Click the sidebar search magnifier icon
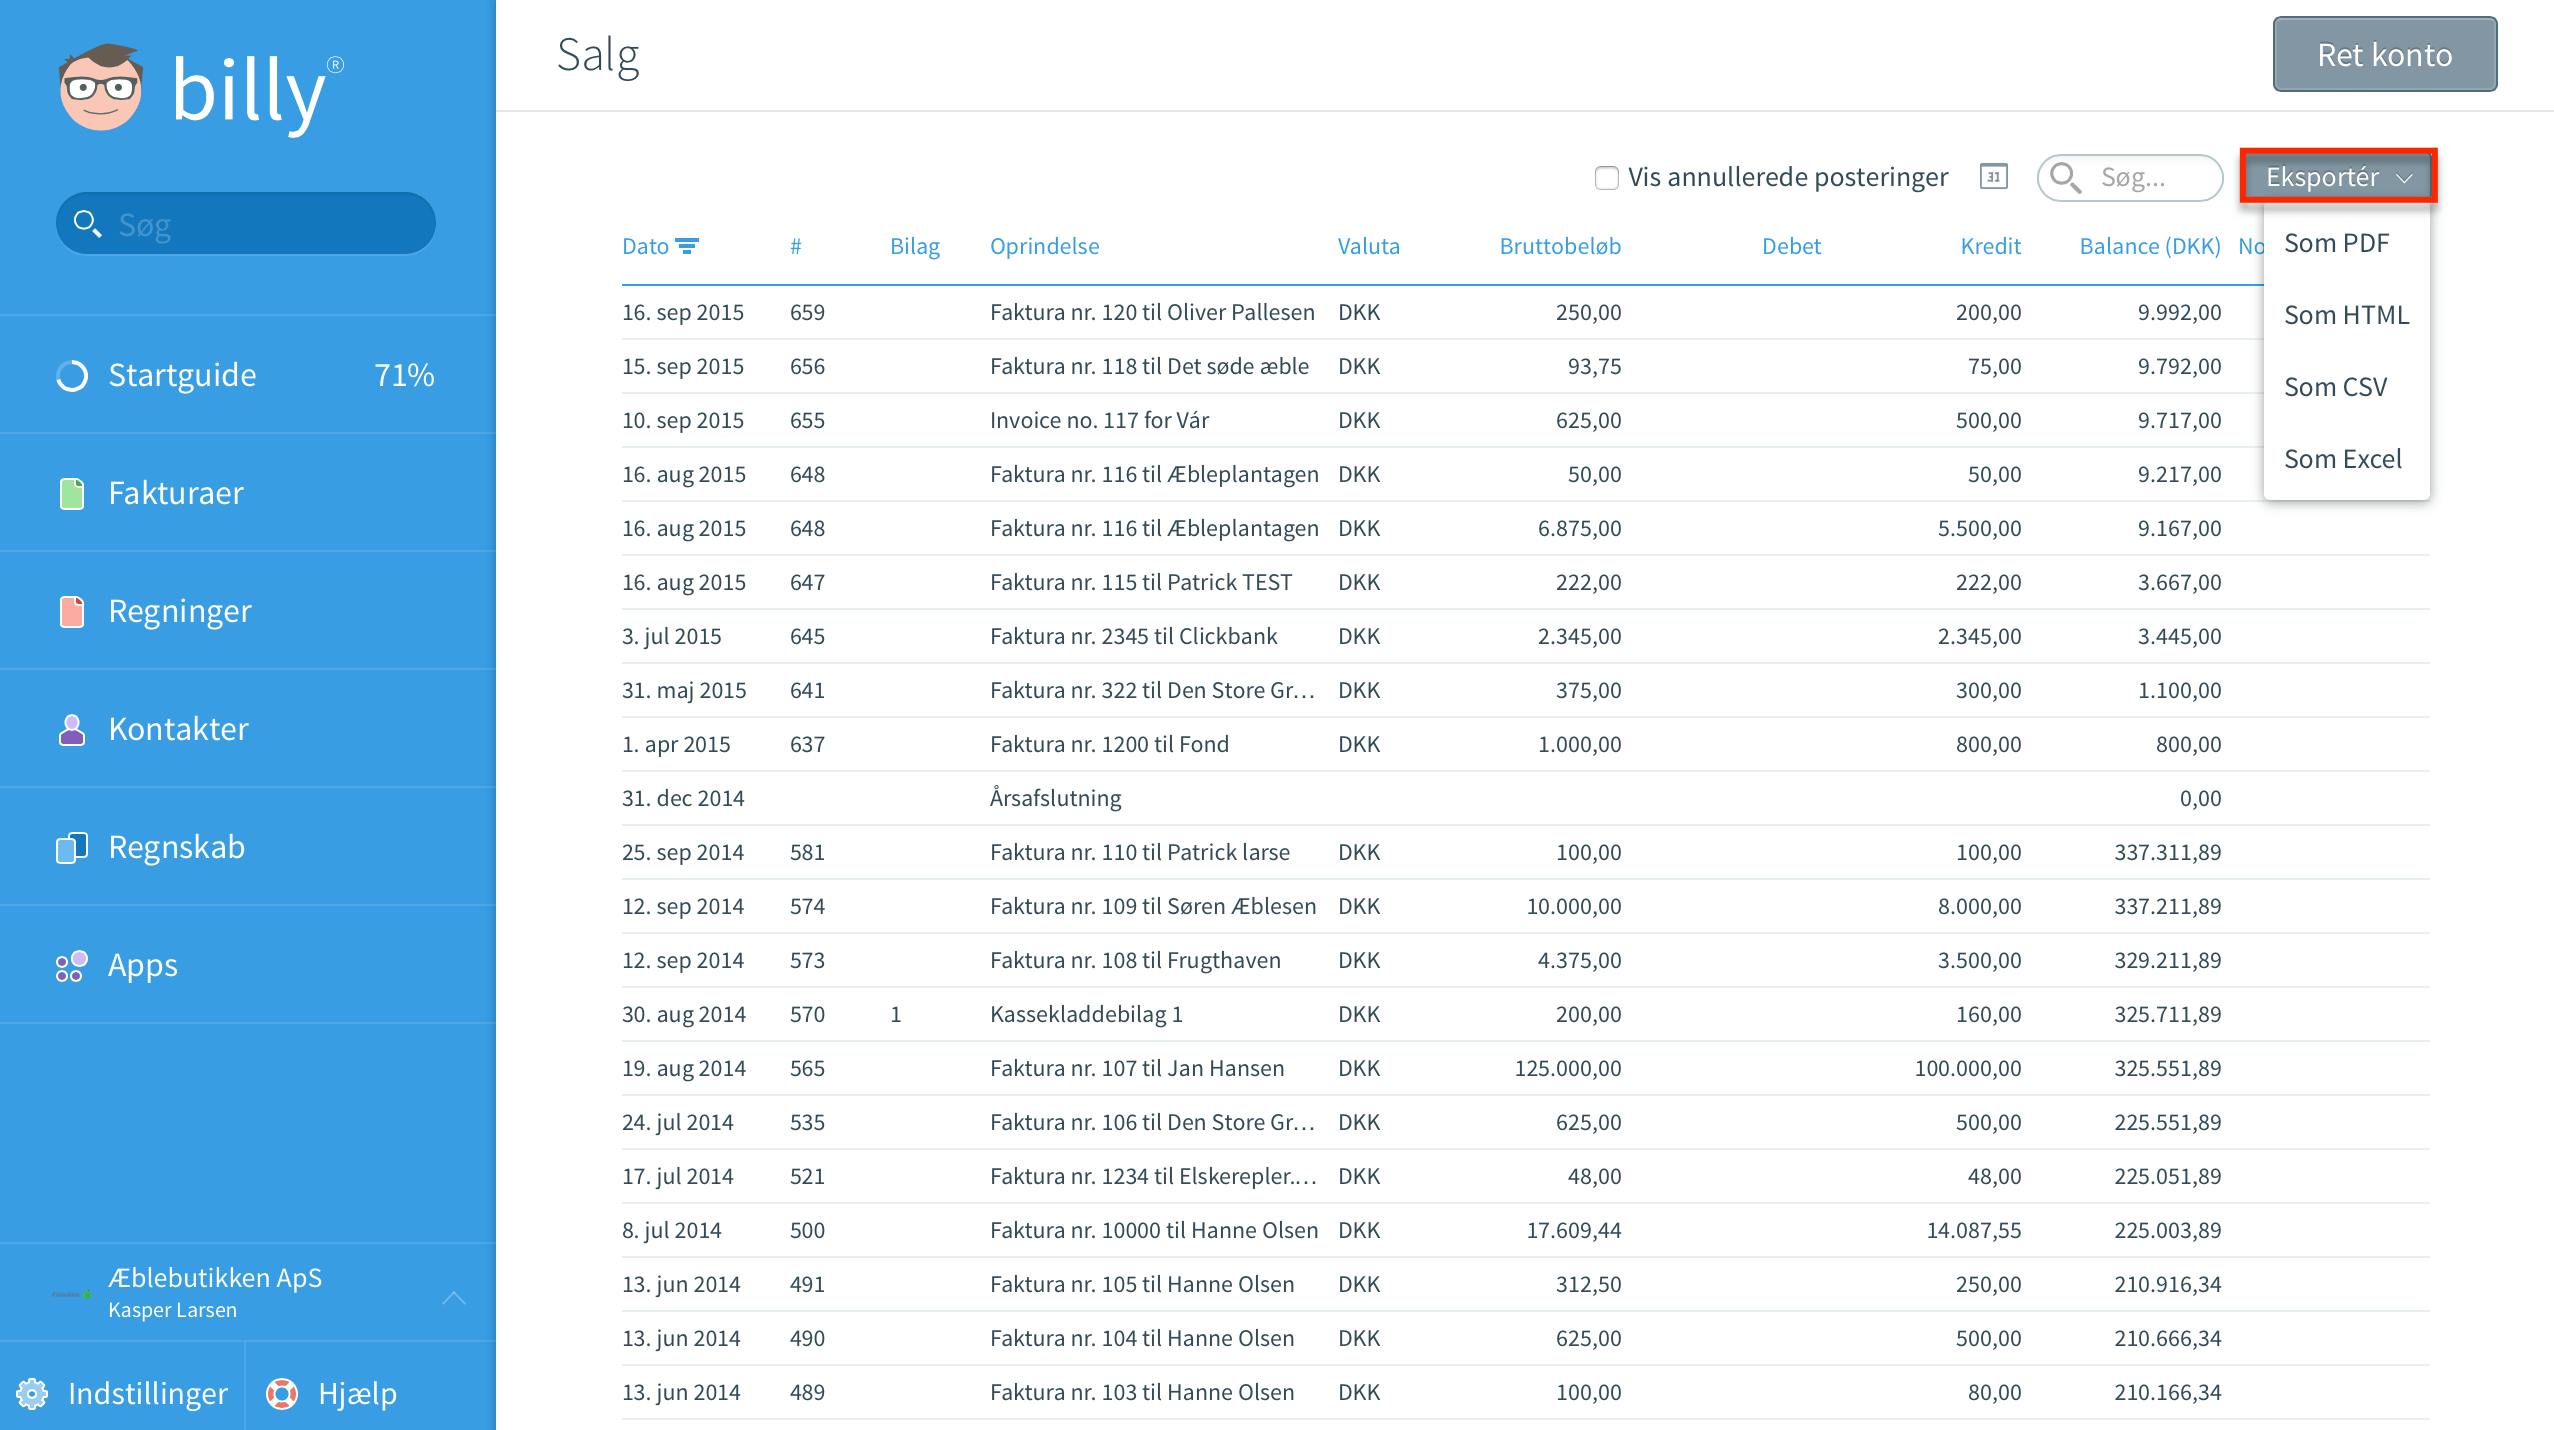2554x1430 pixels. [x=88, y=223]
